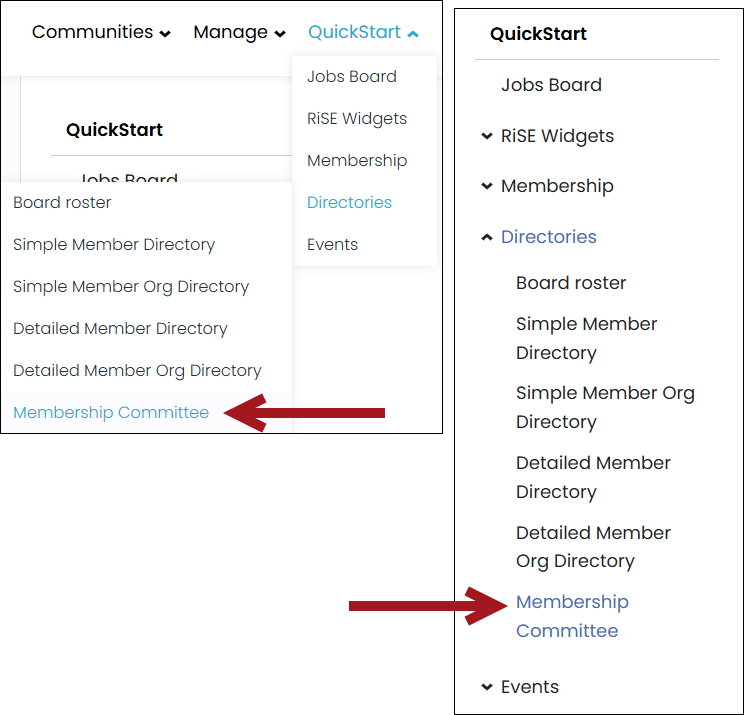This screenshot has height=715, width=744.
Task: Expand the Events chevron in sidebar
Action: click(487, 688)
